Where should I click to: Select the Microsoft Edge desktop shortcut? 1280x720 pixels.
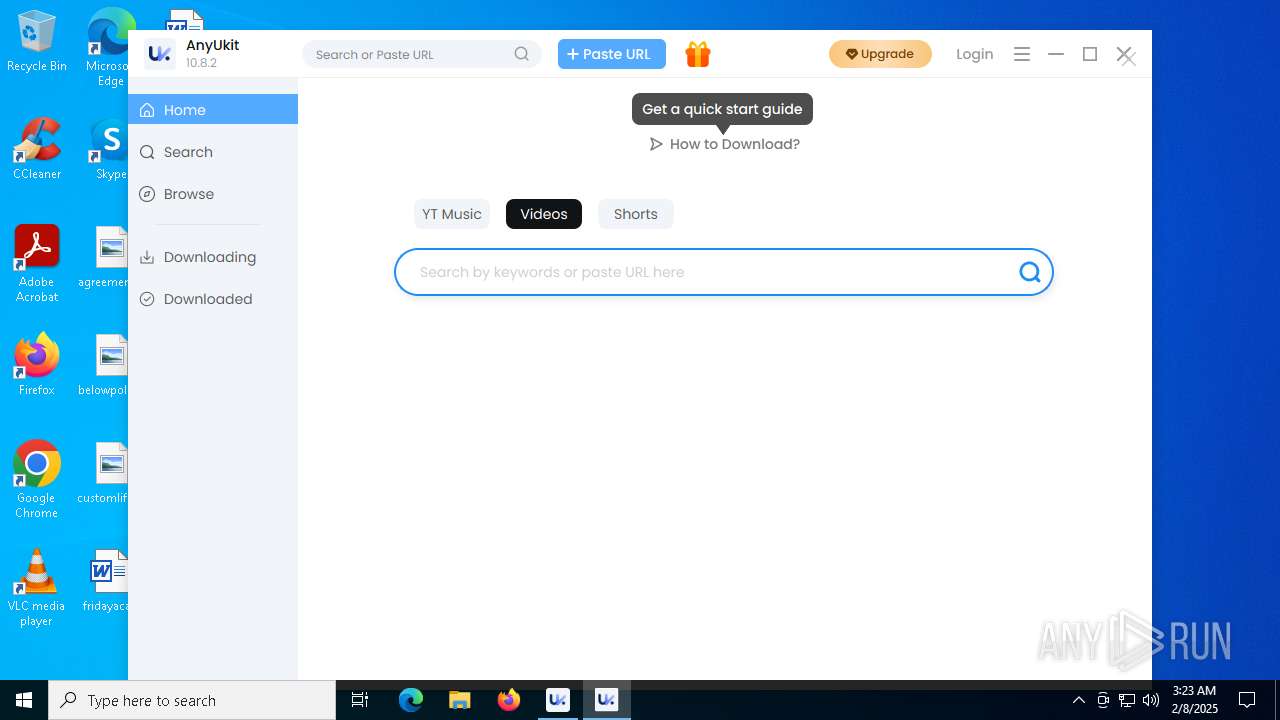tap(108, 47)
